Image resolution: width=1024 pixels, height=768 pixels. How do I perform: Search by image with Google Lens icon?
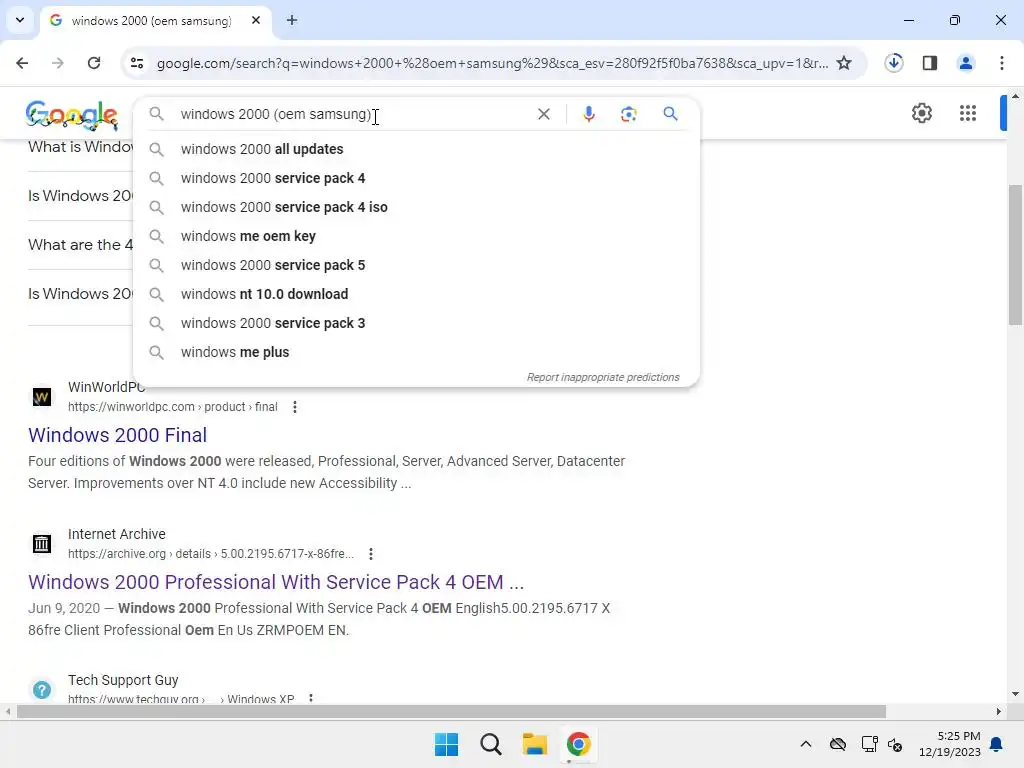628,114
